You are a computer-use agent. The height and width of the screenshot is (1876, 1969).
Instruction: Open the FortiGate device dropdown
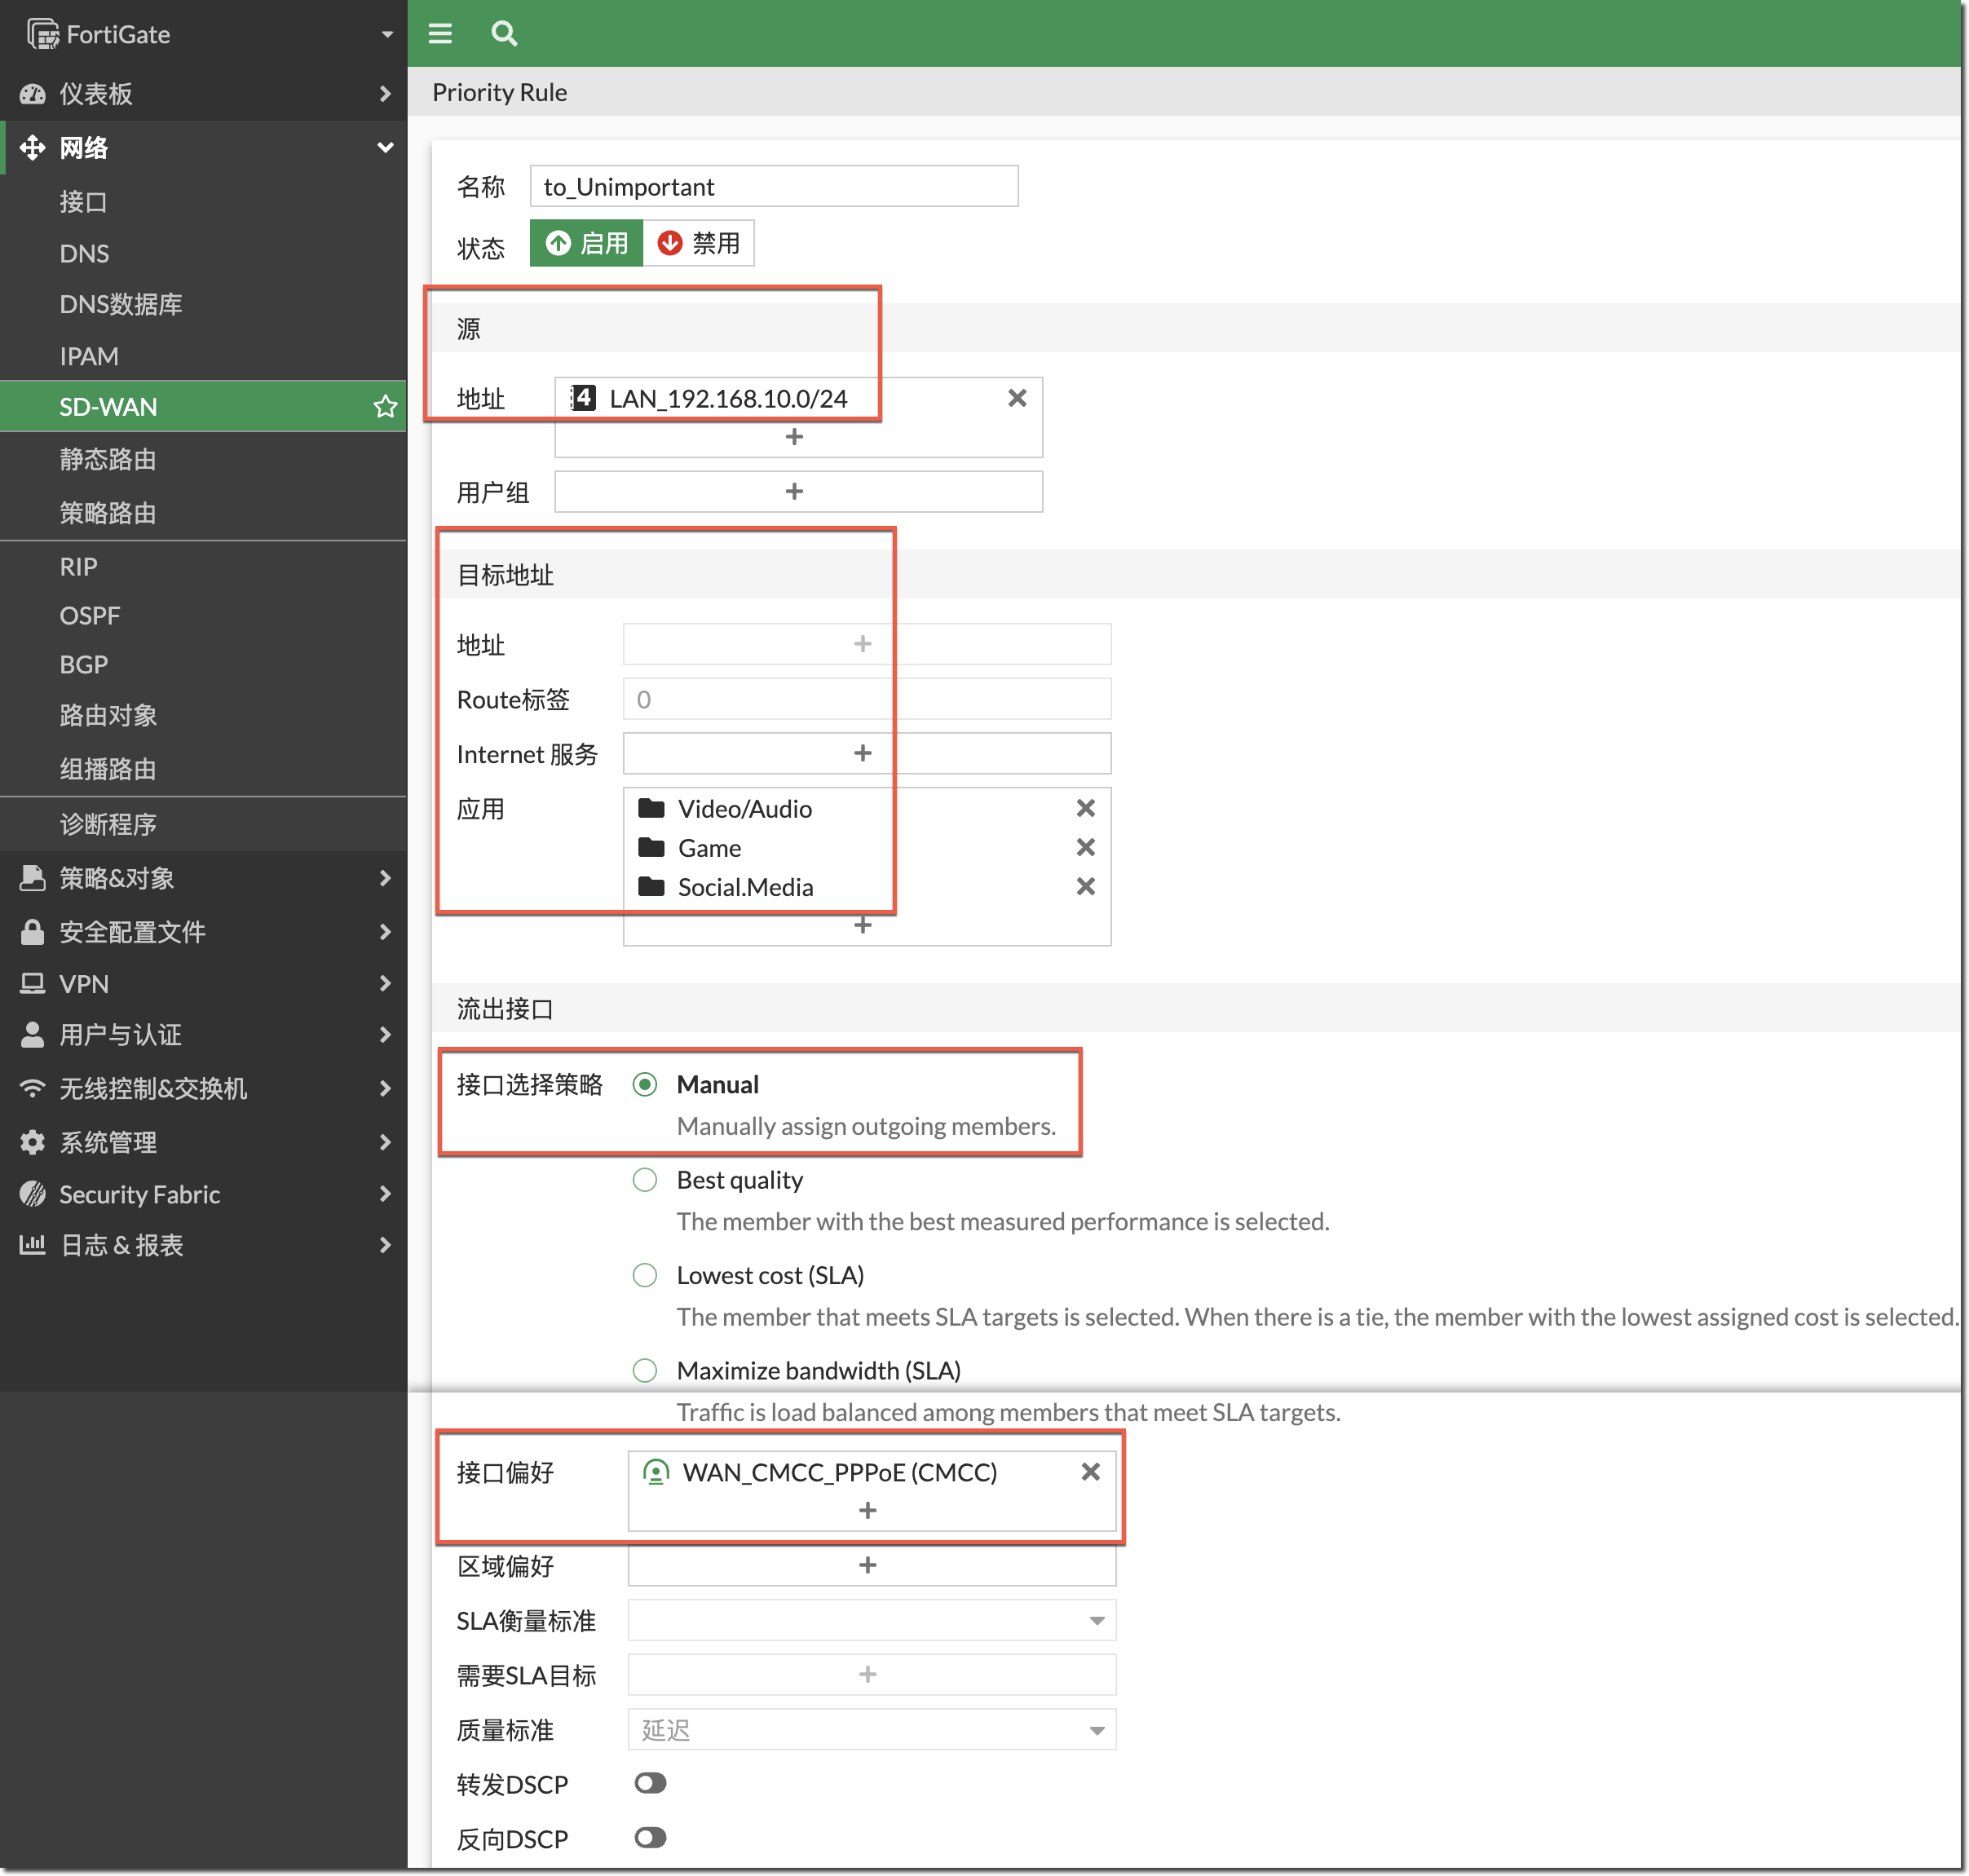(387, 34)
